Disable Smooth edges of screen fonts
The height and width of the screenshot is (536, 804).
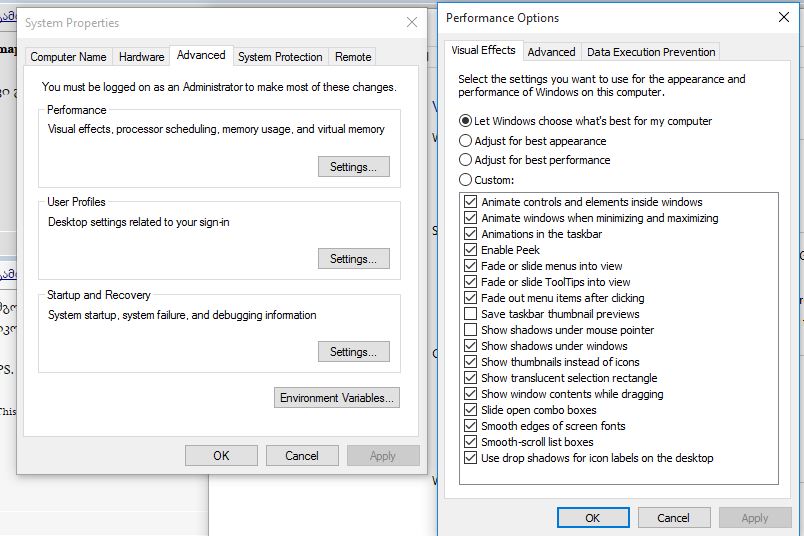pyautogui.click(x=471, y=426)
